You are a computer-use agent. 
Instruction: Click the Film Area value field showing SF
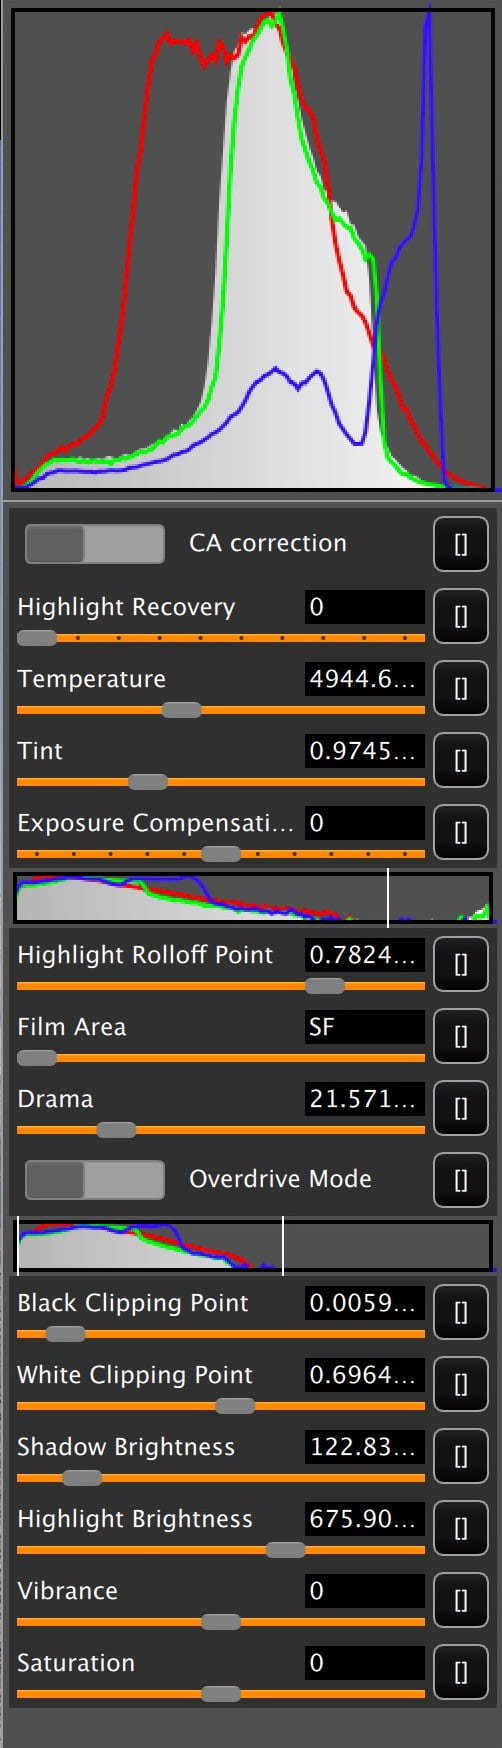click(x=365, y=1027)
